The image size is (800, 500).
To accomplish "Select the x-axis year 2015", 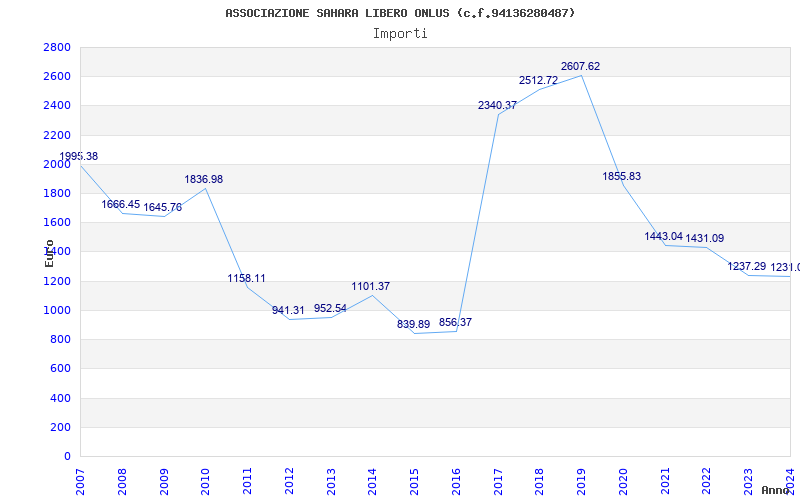I will [x=415, y=482].
